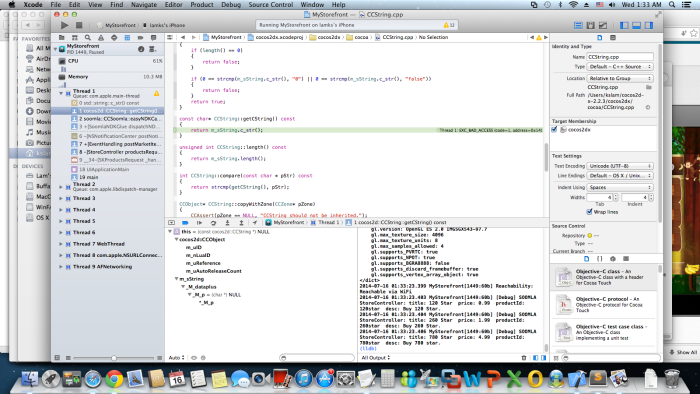Click the Step Out debugger icon

point(241,222)
